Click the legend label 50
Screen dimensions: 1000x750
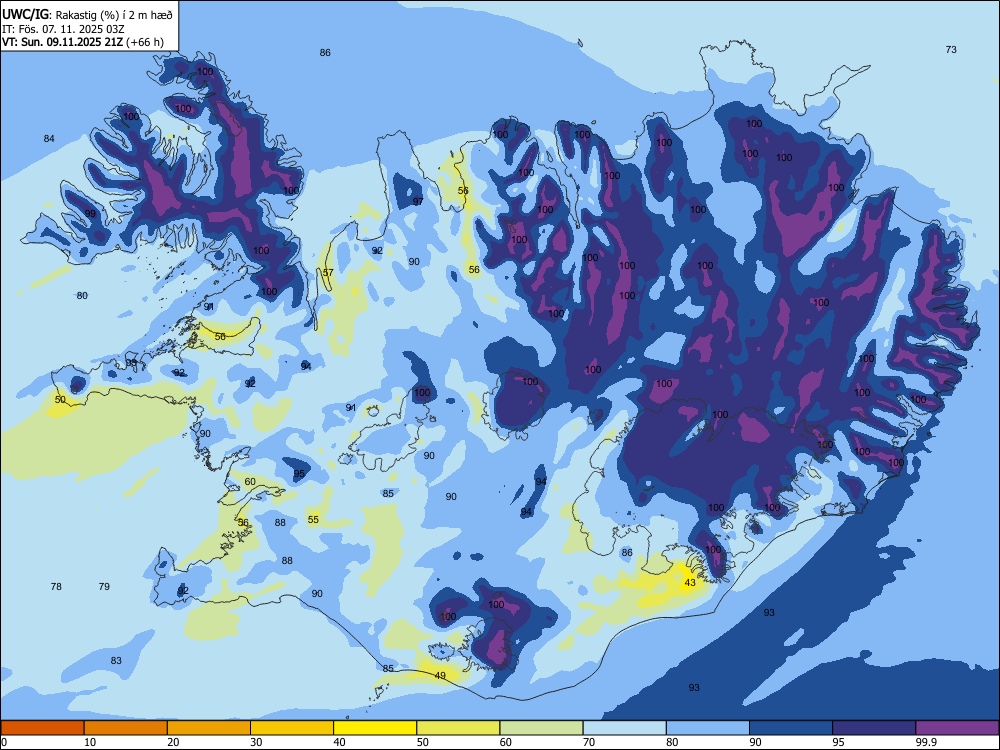[x=422, y=742]
